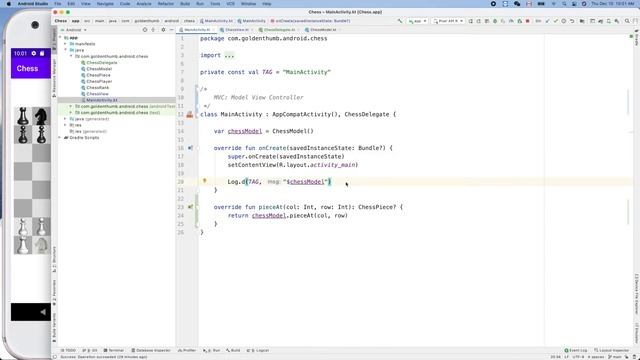640x360 pixels.
Task: Open the VCS menu
Action: [231, 4]
